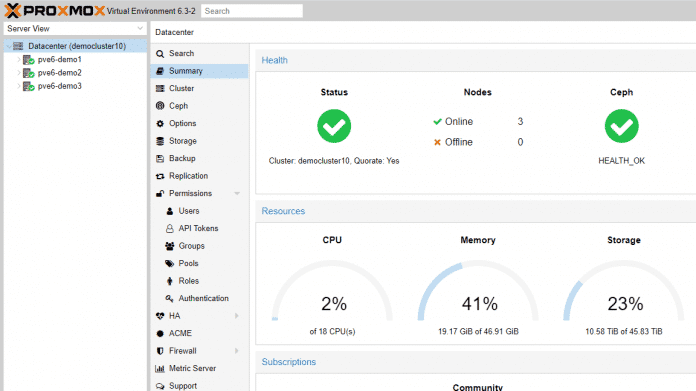Click the Storage database icon
696x391 pixels.
(x=160, y=141)
